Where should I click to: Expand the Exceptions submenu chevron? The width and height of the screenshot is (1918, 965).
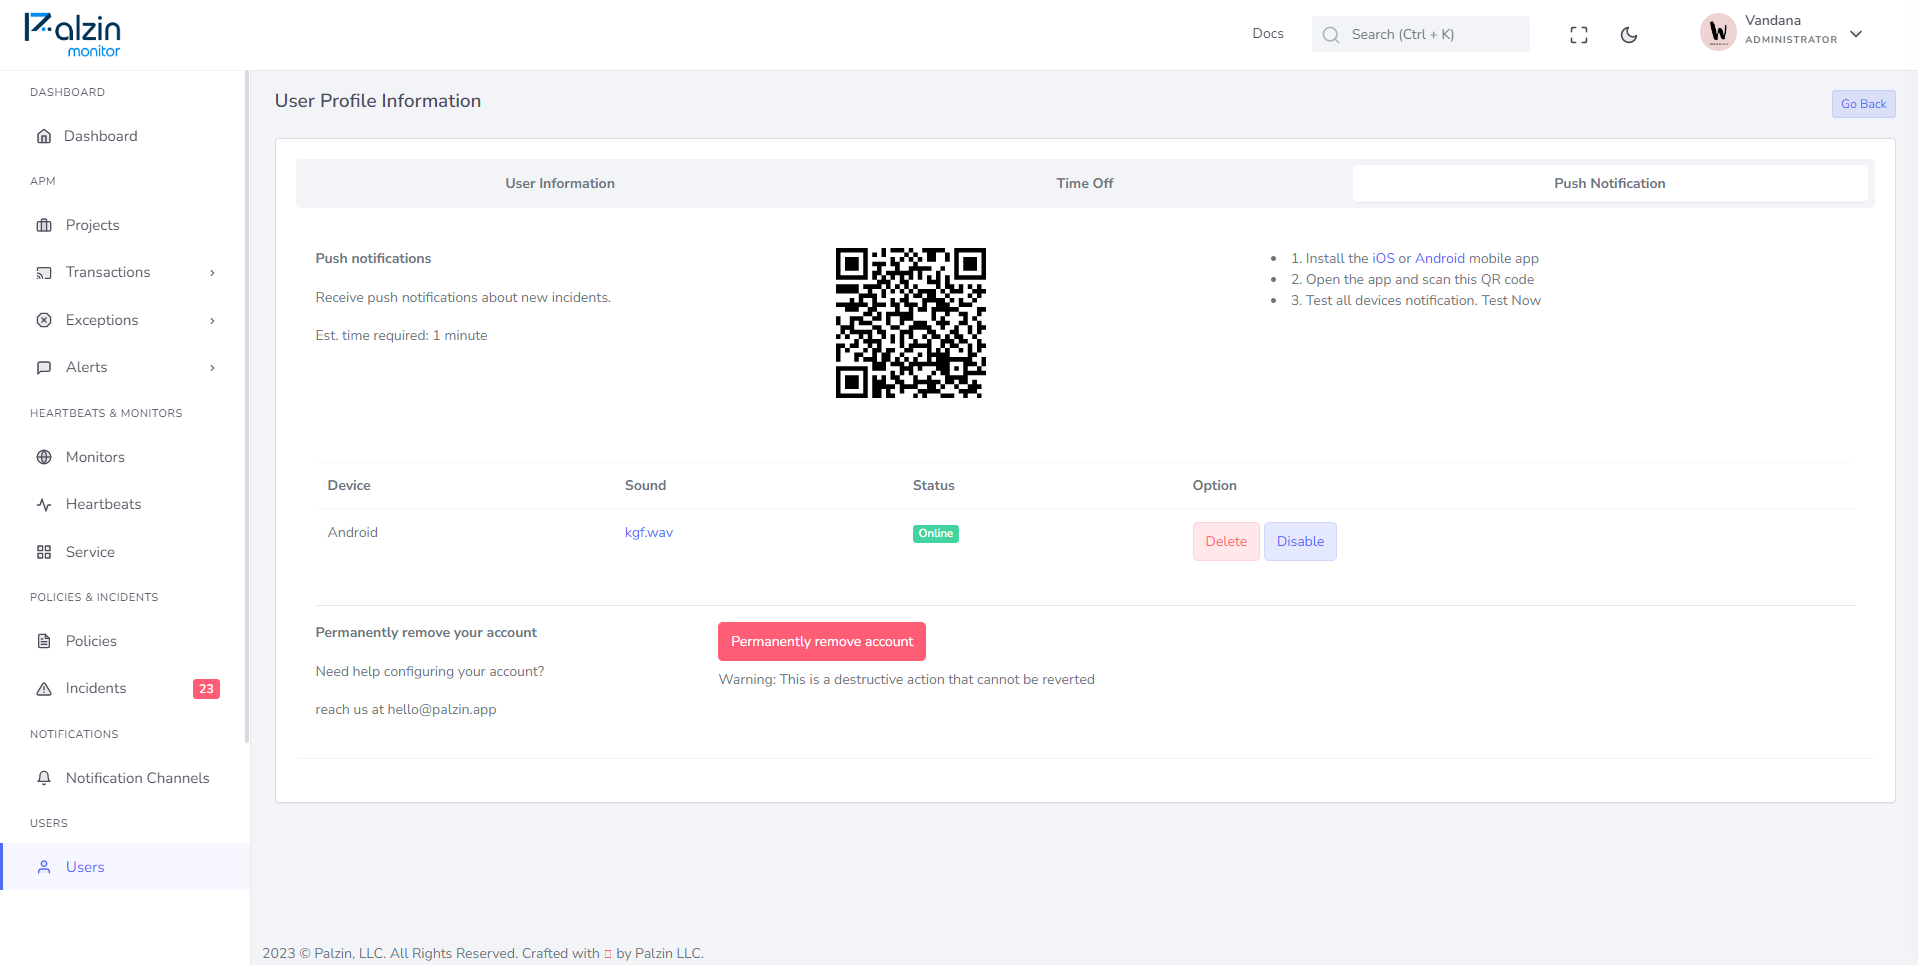pos(212,321)
